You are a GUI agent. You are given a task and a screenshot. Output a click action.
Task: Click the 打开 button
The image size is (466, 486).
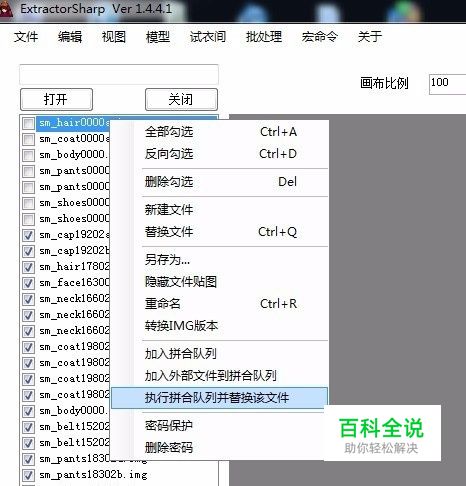click(x=56, y=99)
